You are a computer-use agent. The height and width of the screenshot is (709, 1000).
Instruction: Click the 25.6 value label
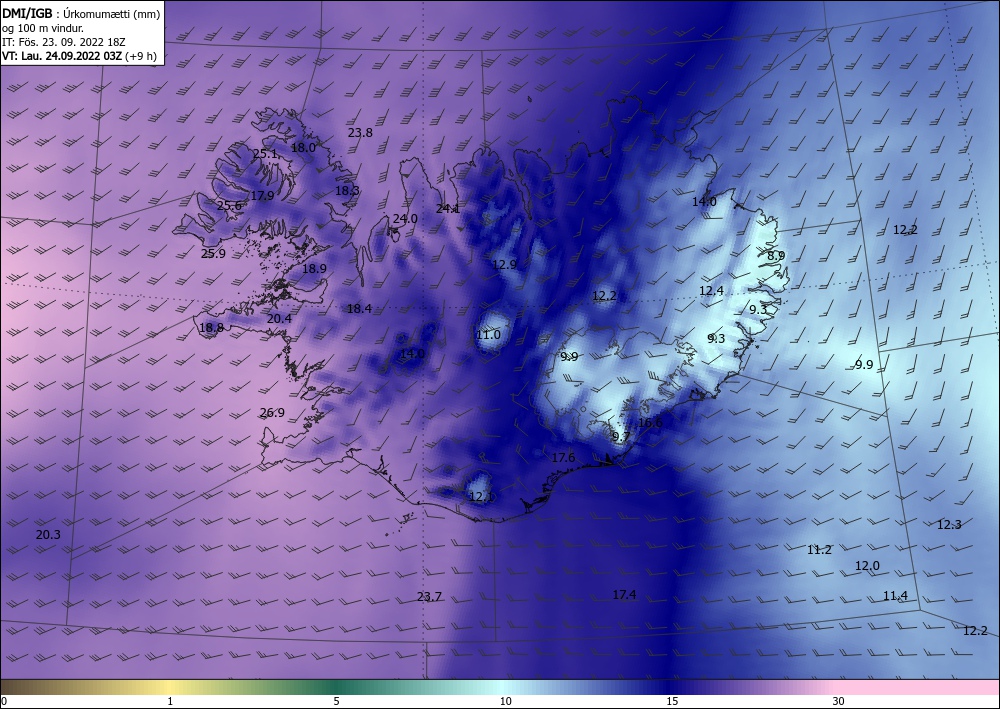click(229, 205)
